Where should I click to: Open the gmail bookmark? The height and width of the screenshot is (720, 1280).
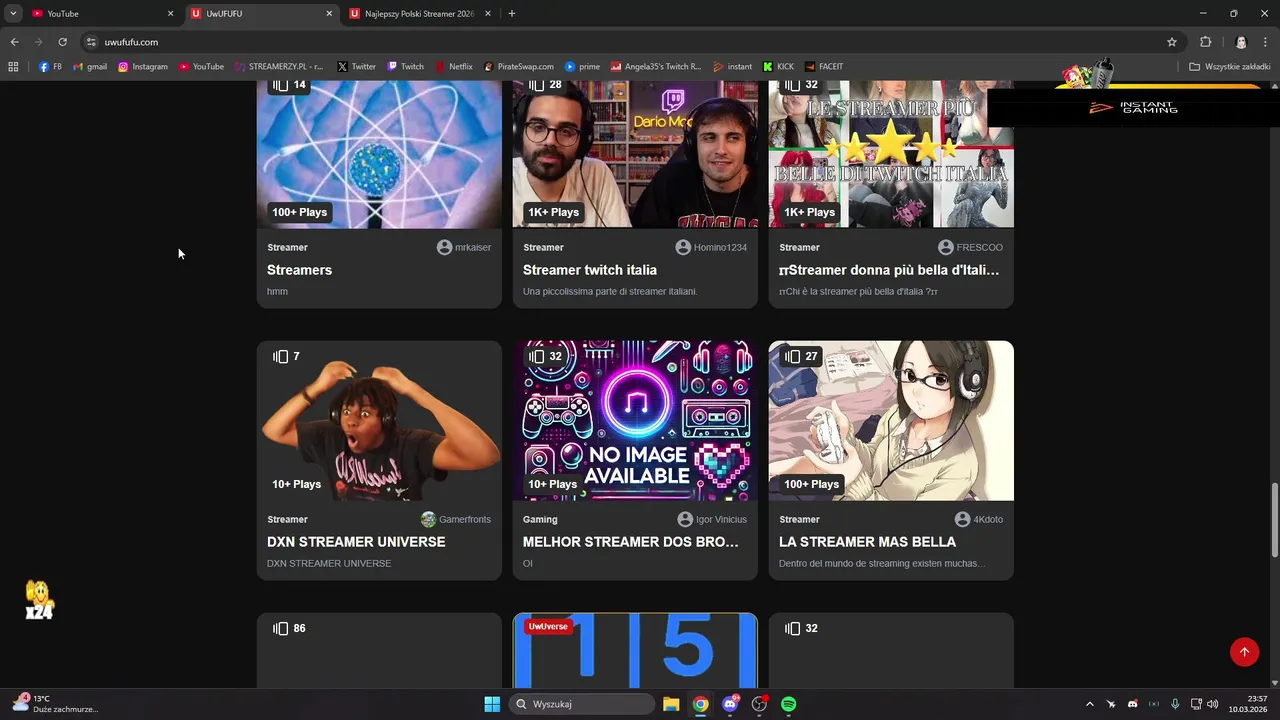pos(90,67)
